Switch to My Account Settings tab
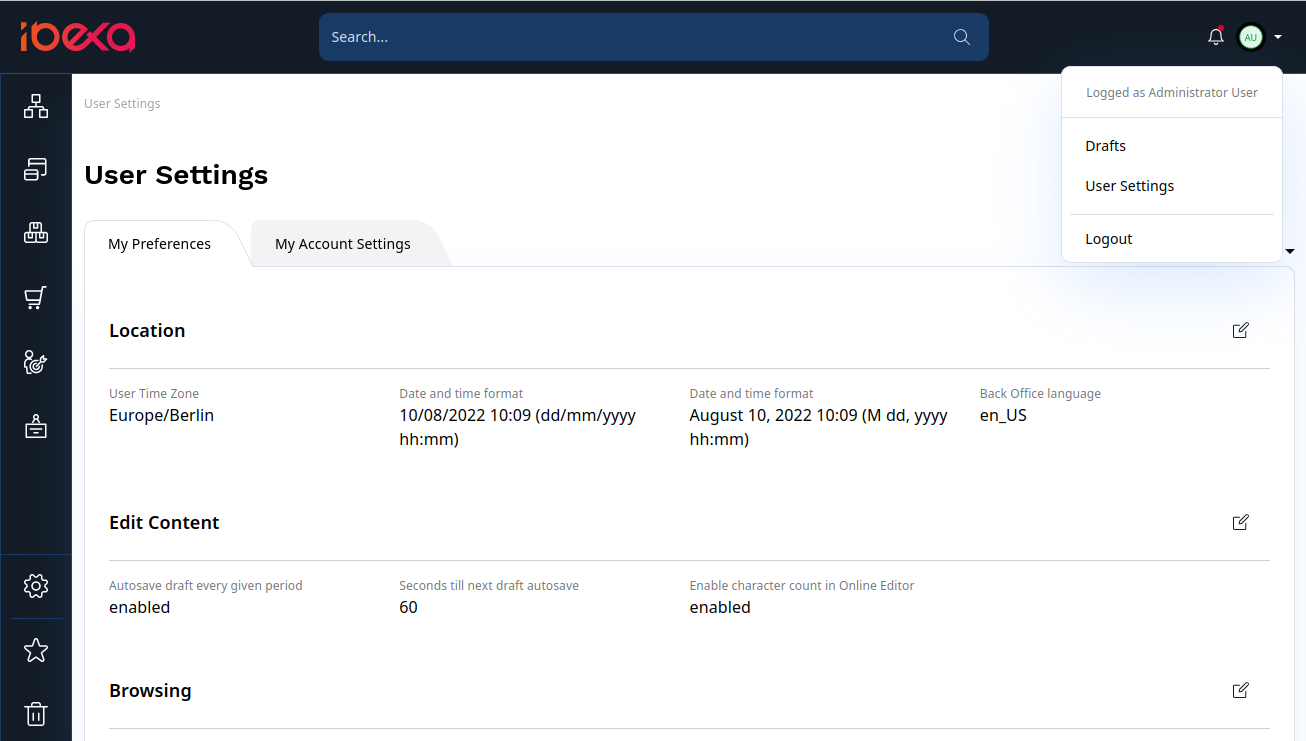The height and width of the screenshot is (741, 1306). point(343,244)
